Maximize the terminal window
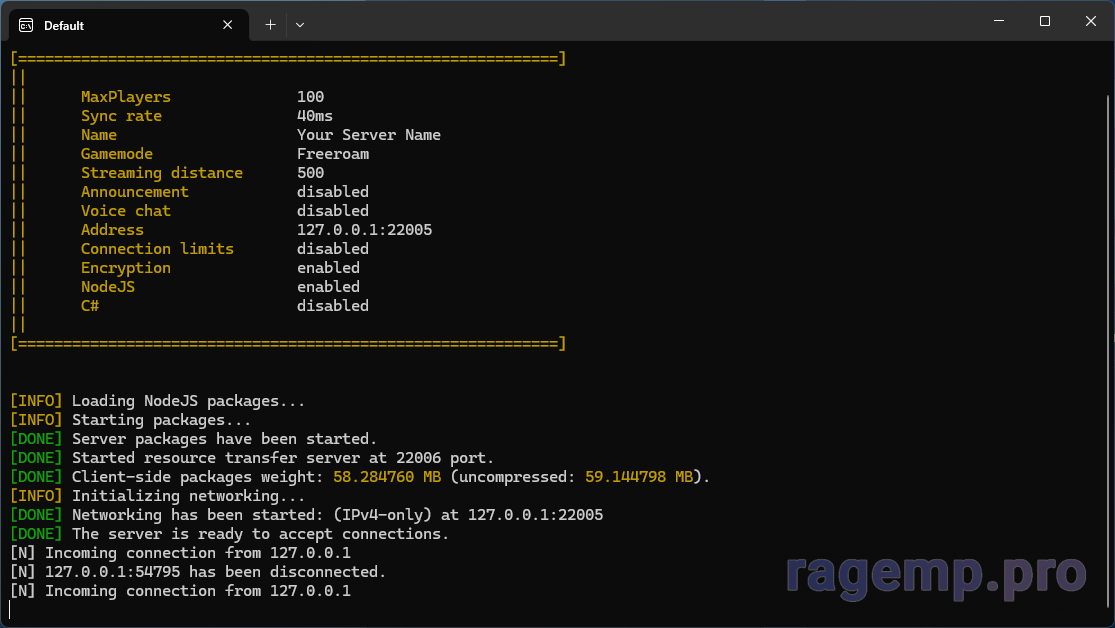 coord(1044,21)
